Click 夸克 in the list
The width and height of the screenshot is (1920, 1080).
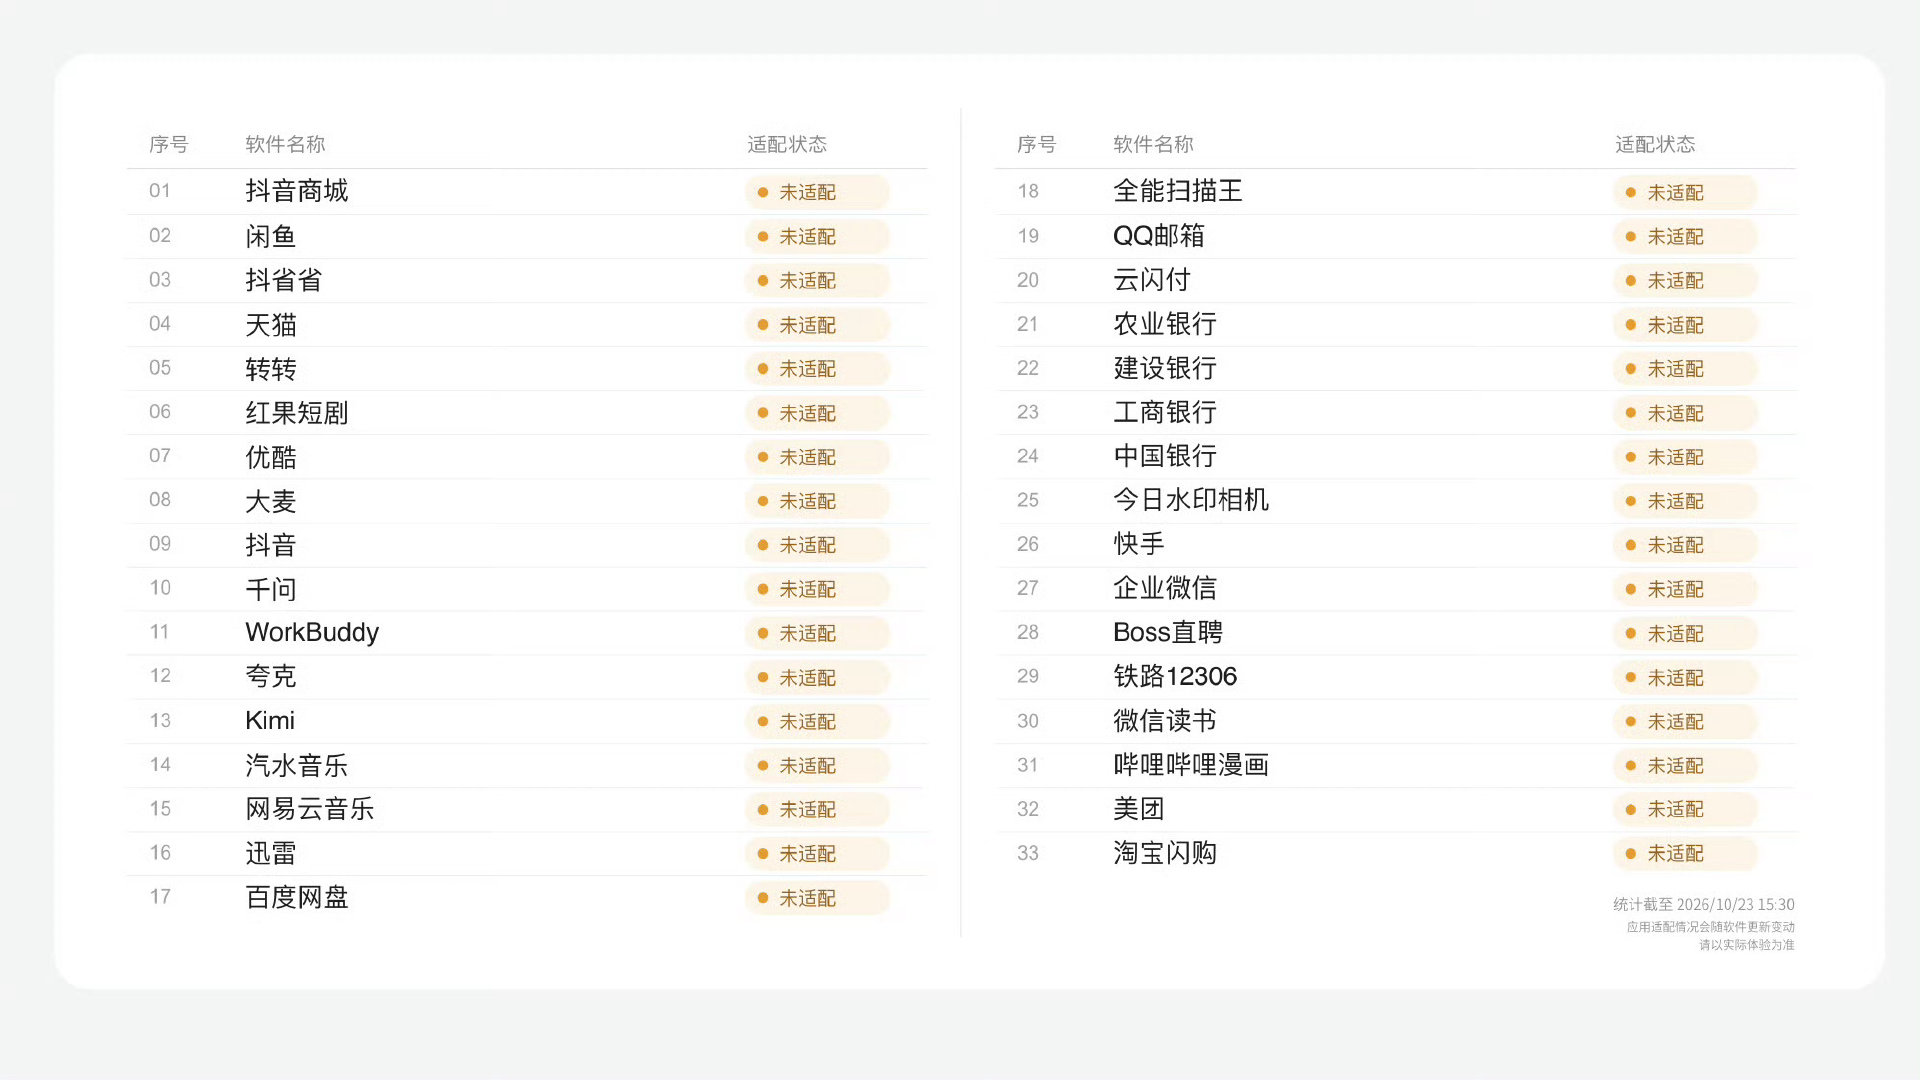271,676
